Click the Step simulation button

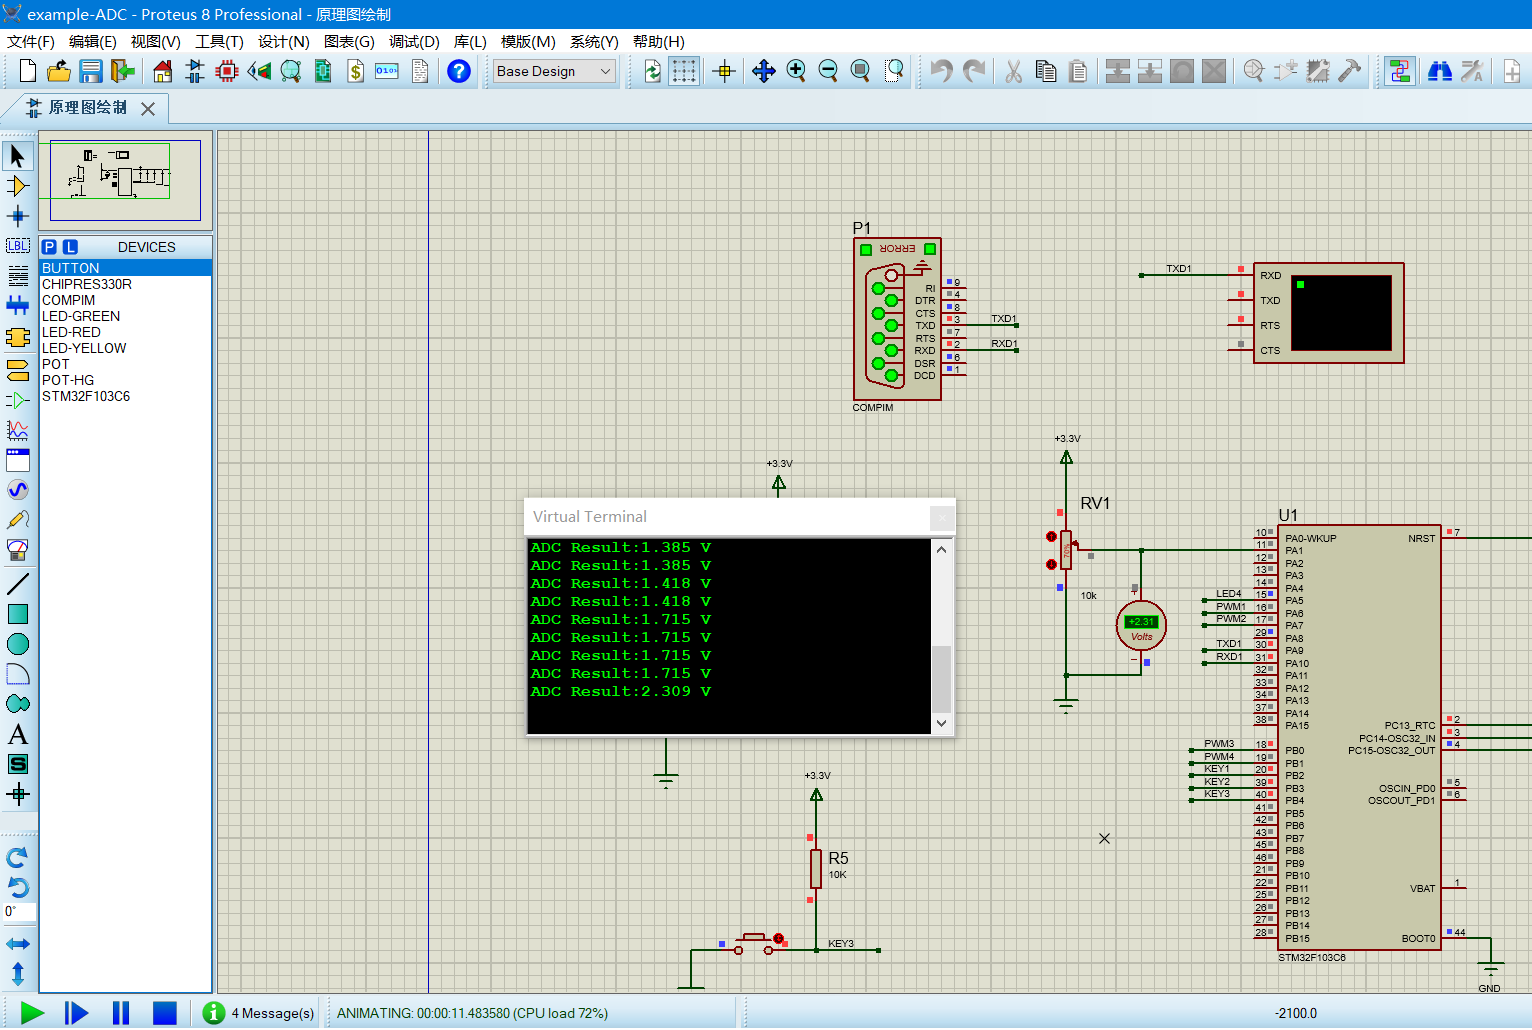pos(77,1013)
